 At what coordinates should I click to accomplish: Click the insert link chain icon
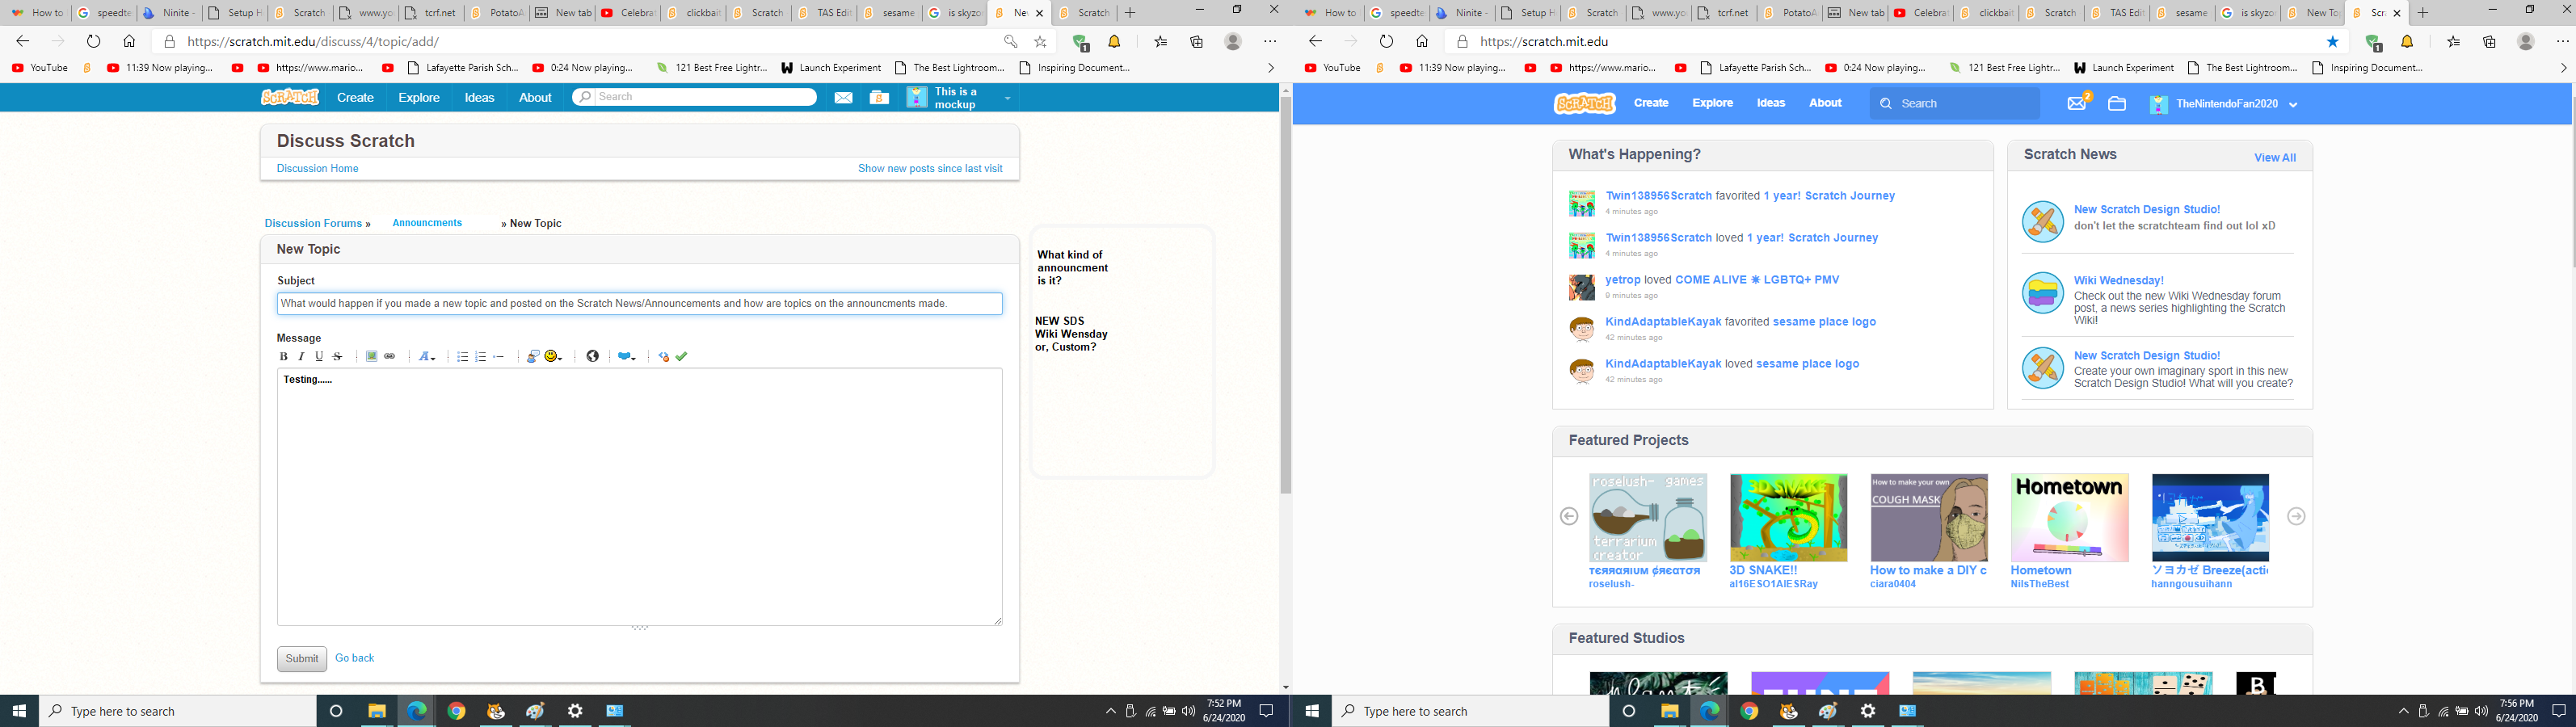[390, 357]
